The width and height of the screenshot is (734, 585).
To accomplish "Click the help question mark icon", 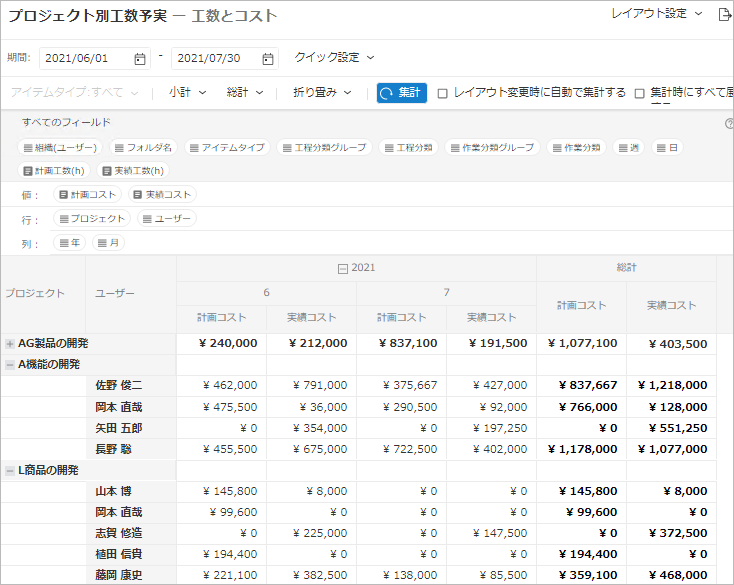I will (729, 124).
